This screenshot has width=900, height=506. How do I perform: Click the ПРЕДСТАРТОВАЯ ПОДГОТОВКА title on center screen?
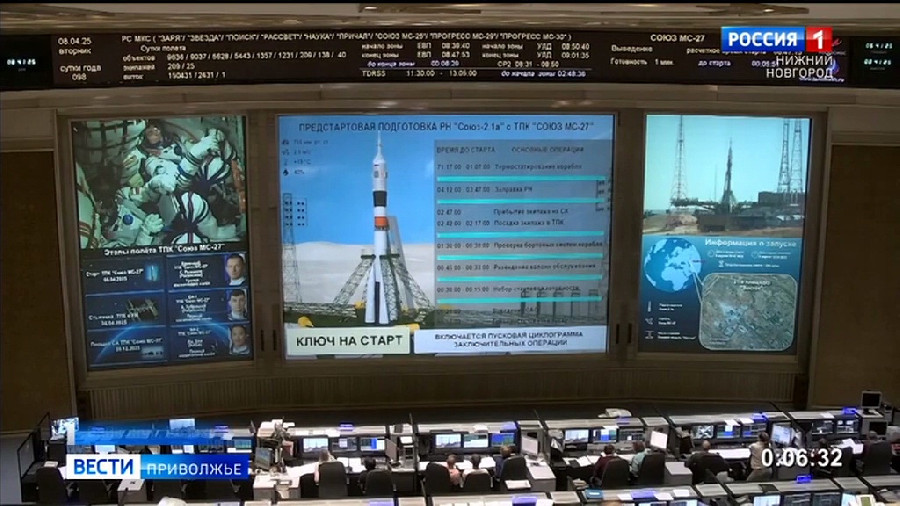point(446,127)
